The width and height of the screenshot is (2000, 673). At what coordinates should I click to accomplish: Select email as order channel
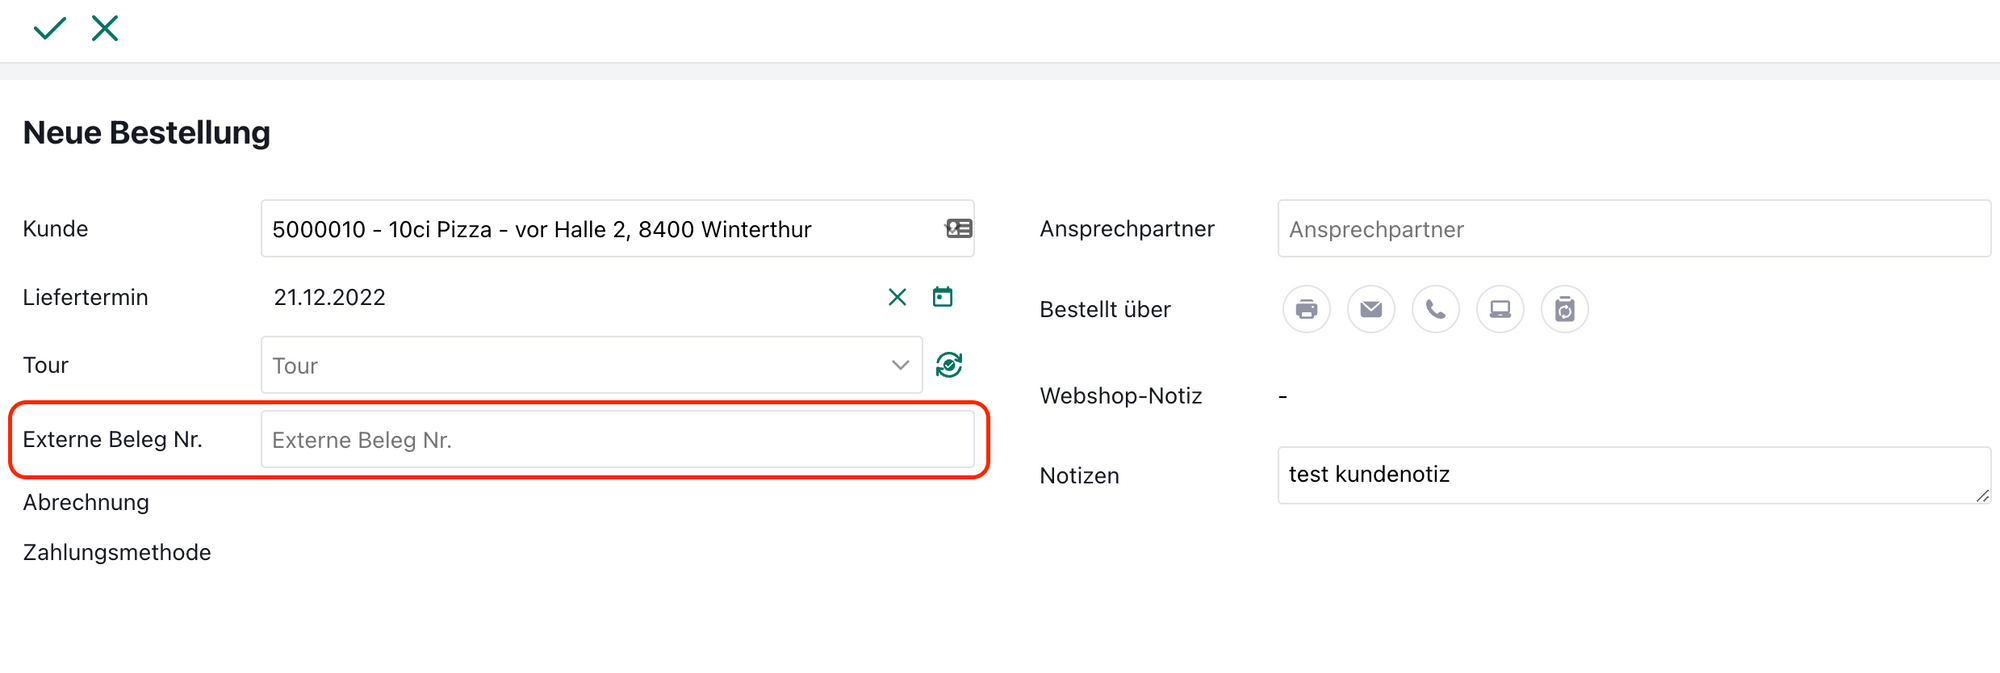(1371, 309)
